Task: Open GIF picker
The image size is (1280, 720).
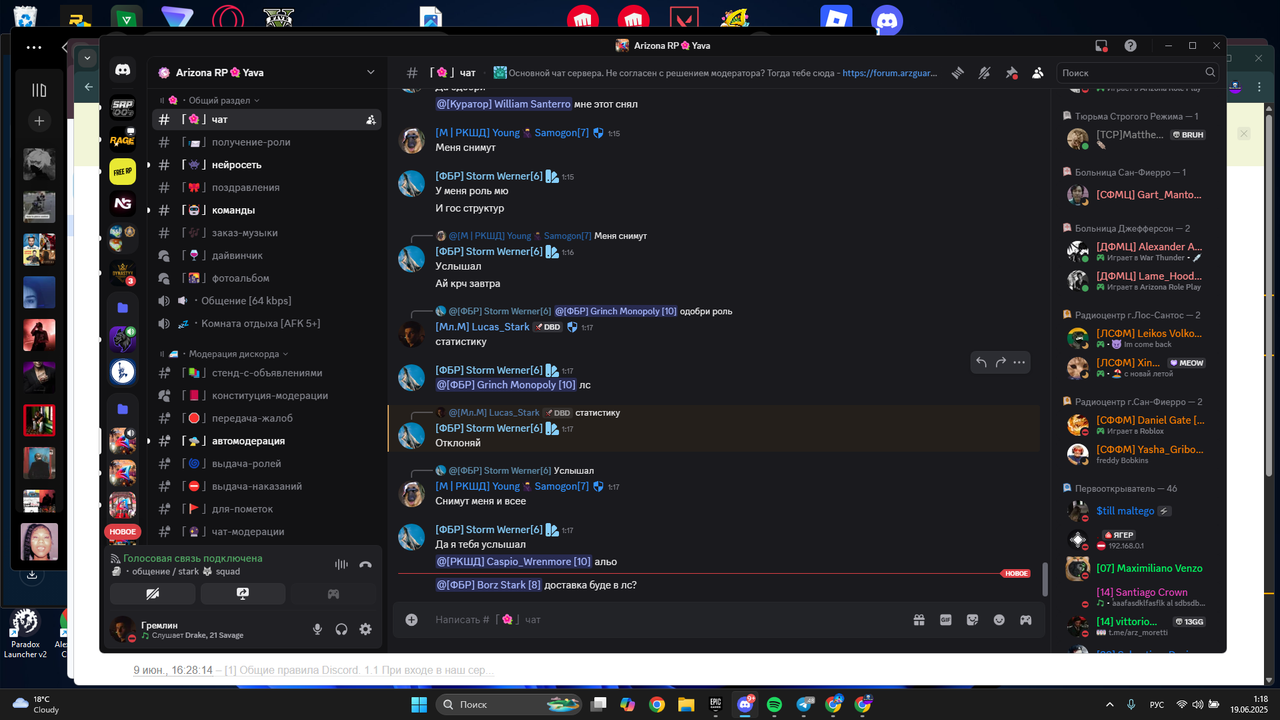Action: [x=946, y=620]
